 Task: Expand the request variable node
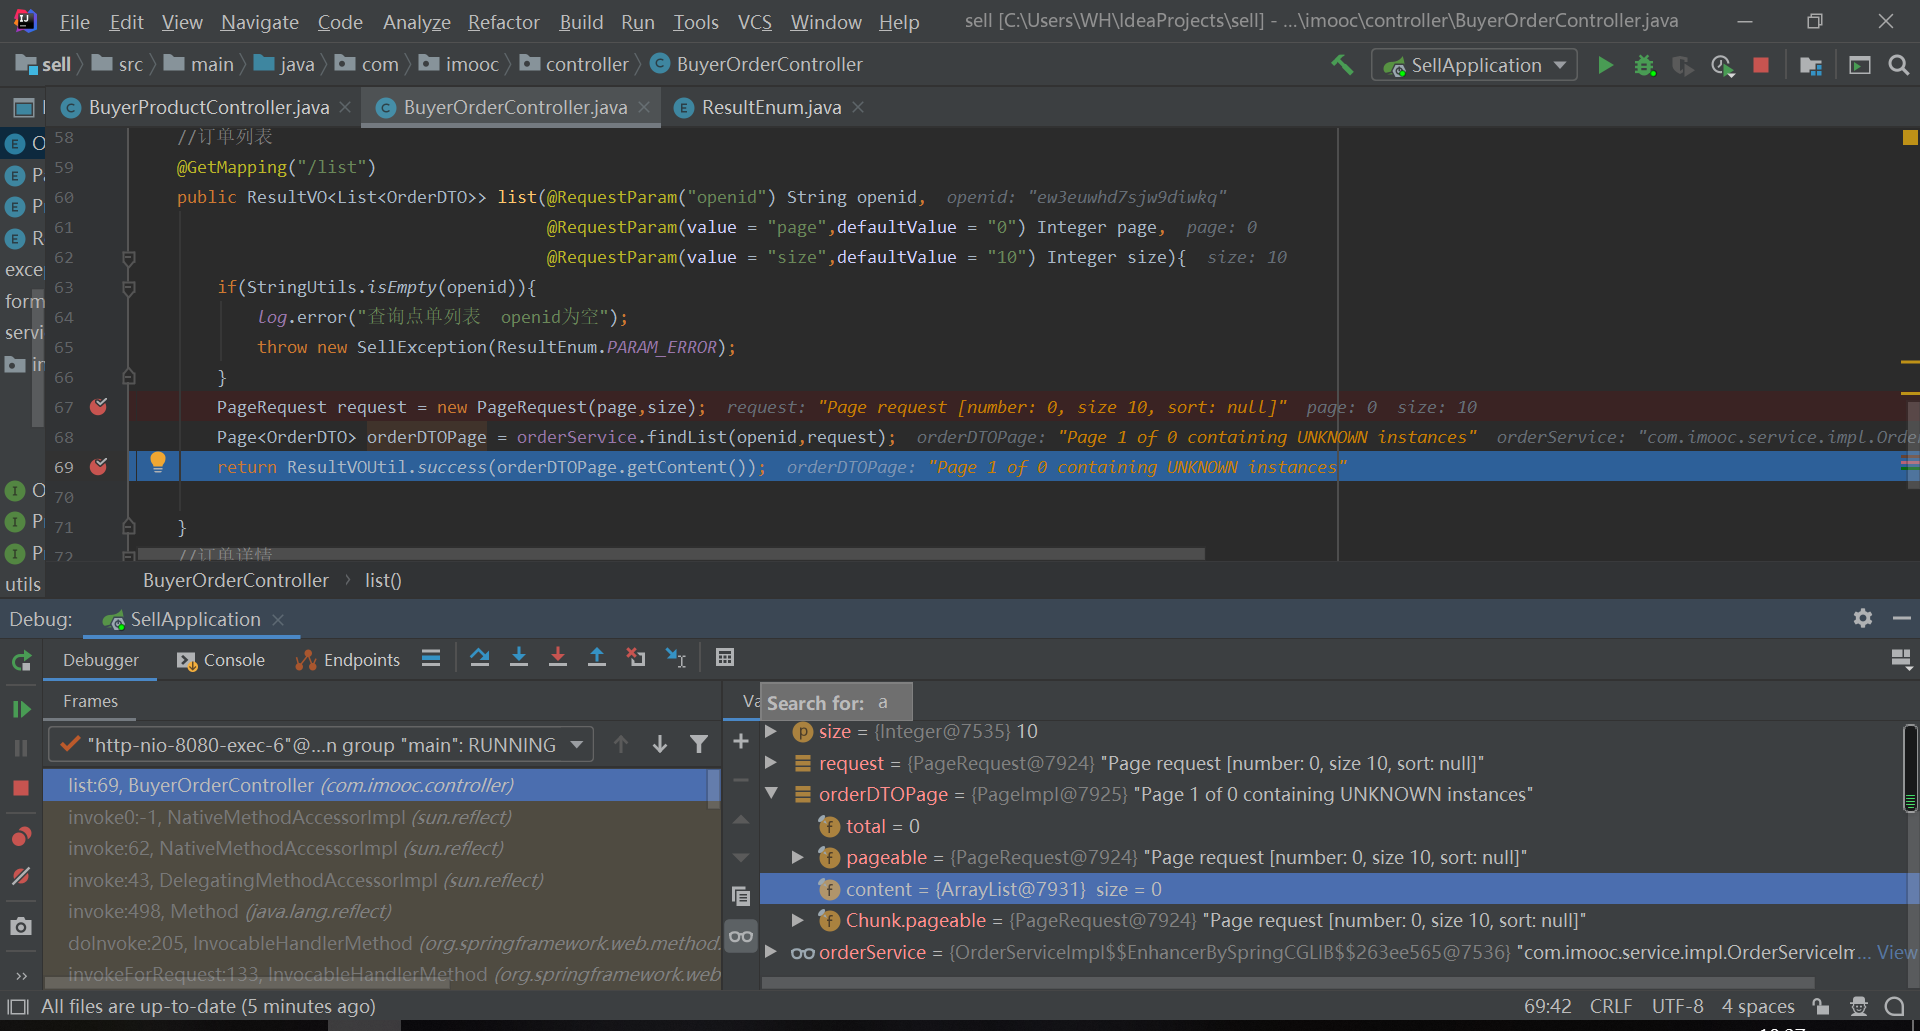772,763
